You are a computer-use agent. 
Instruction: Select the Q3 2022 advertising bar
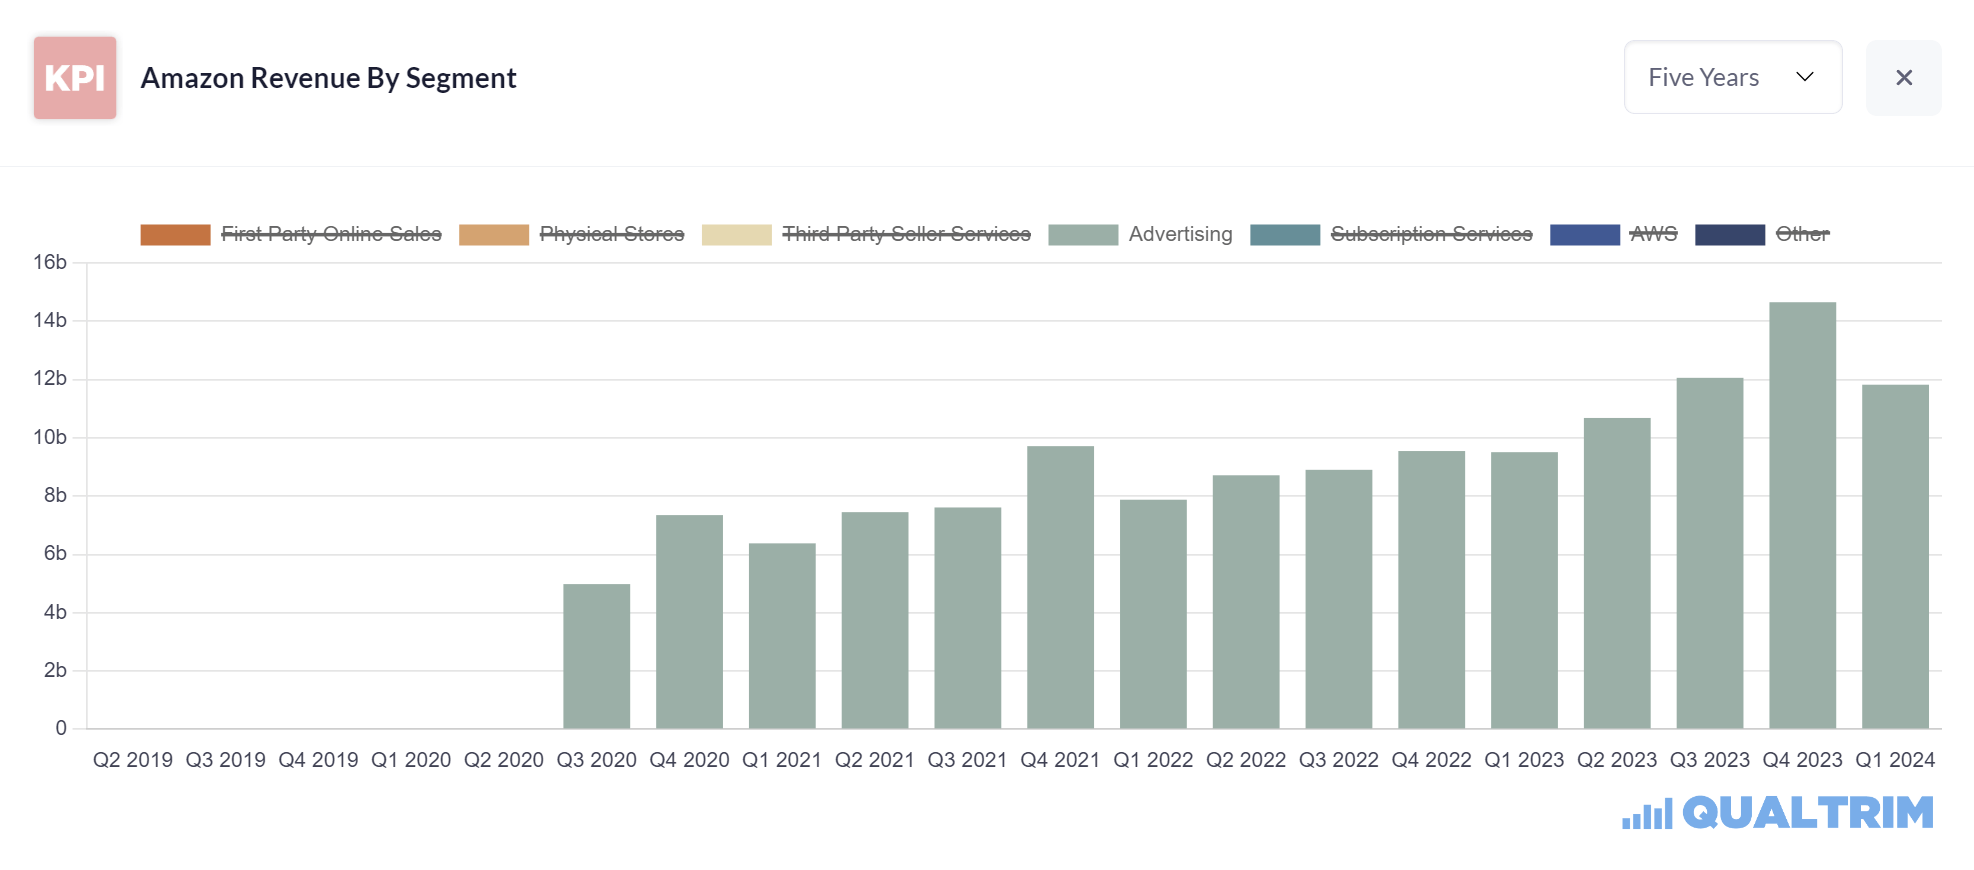tap(1339, 599)
